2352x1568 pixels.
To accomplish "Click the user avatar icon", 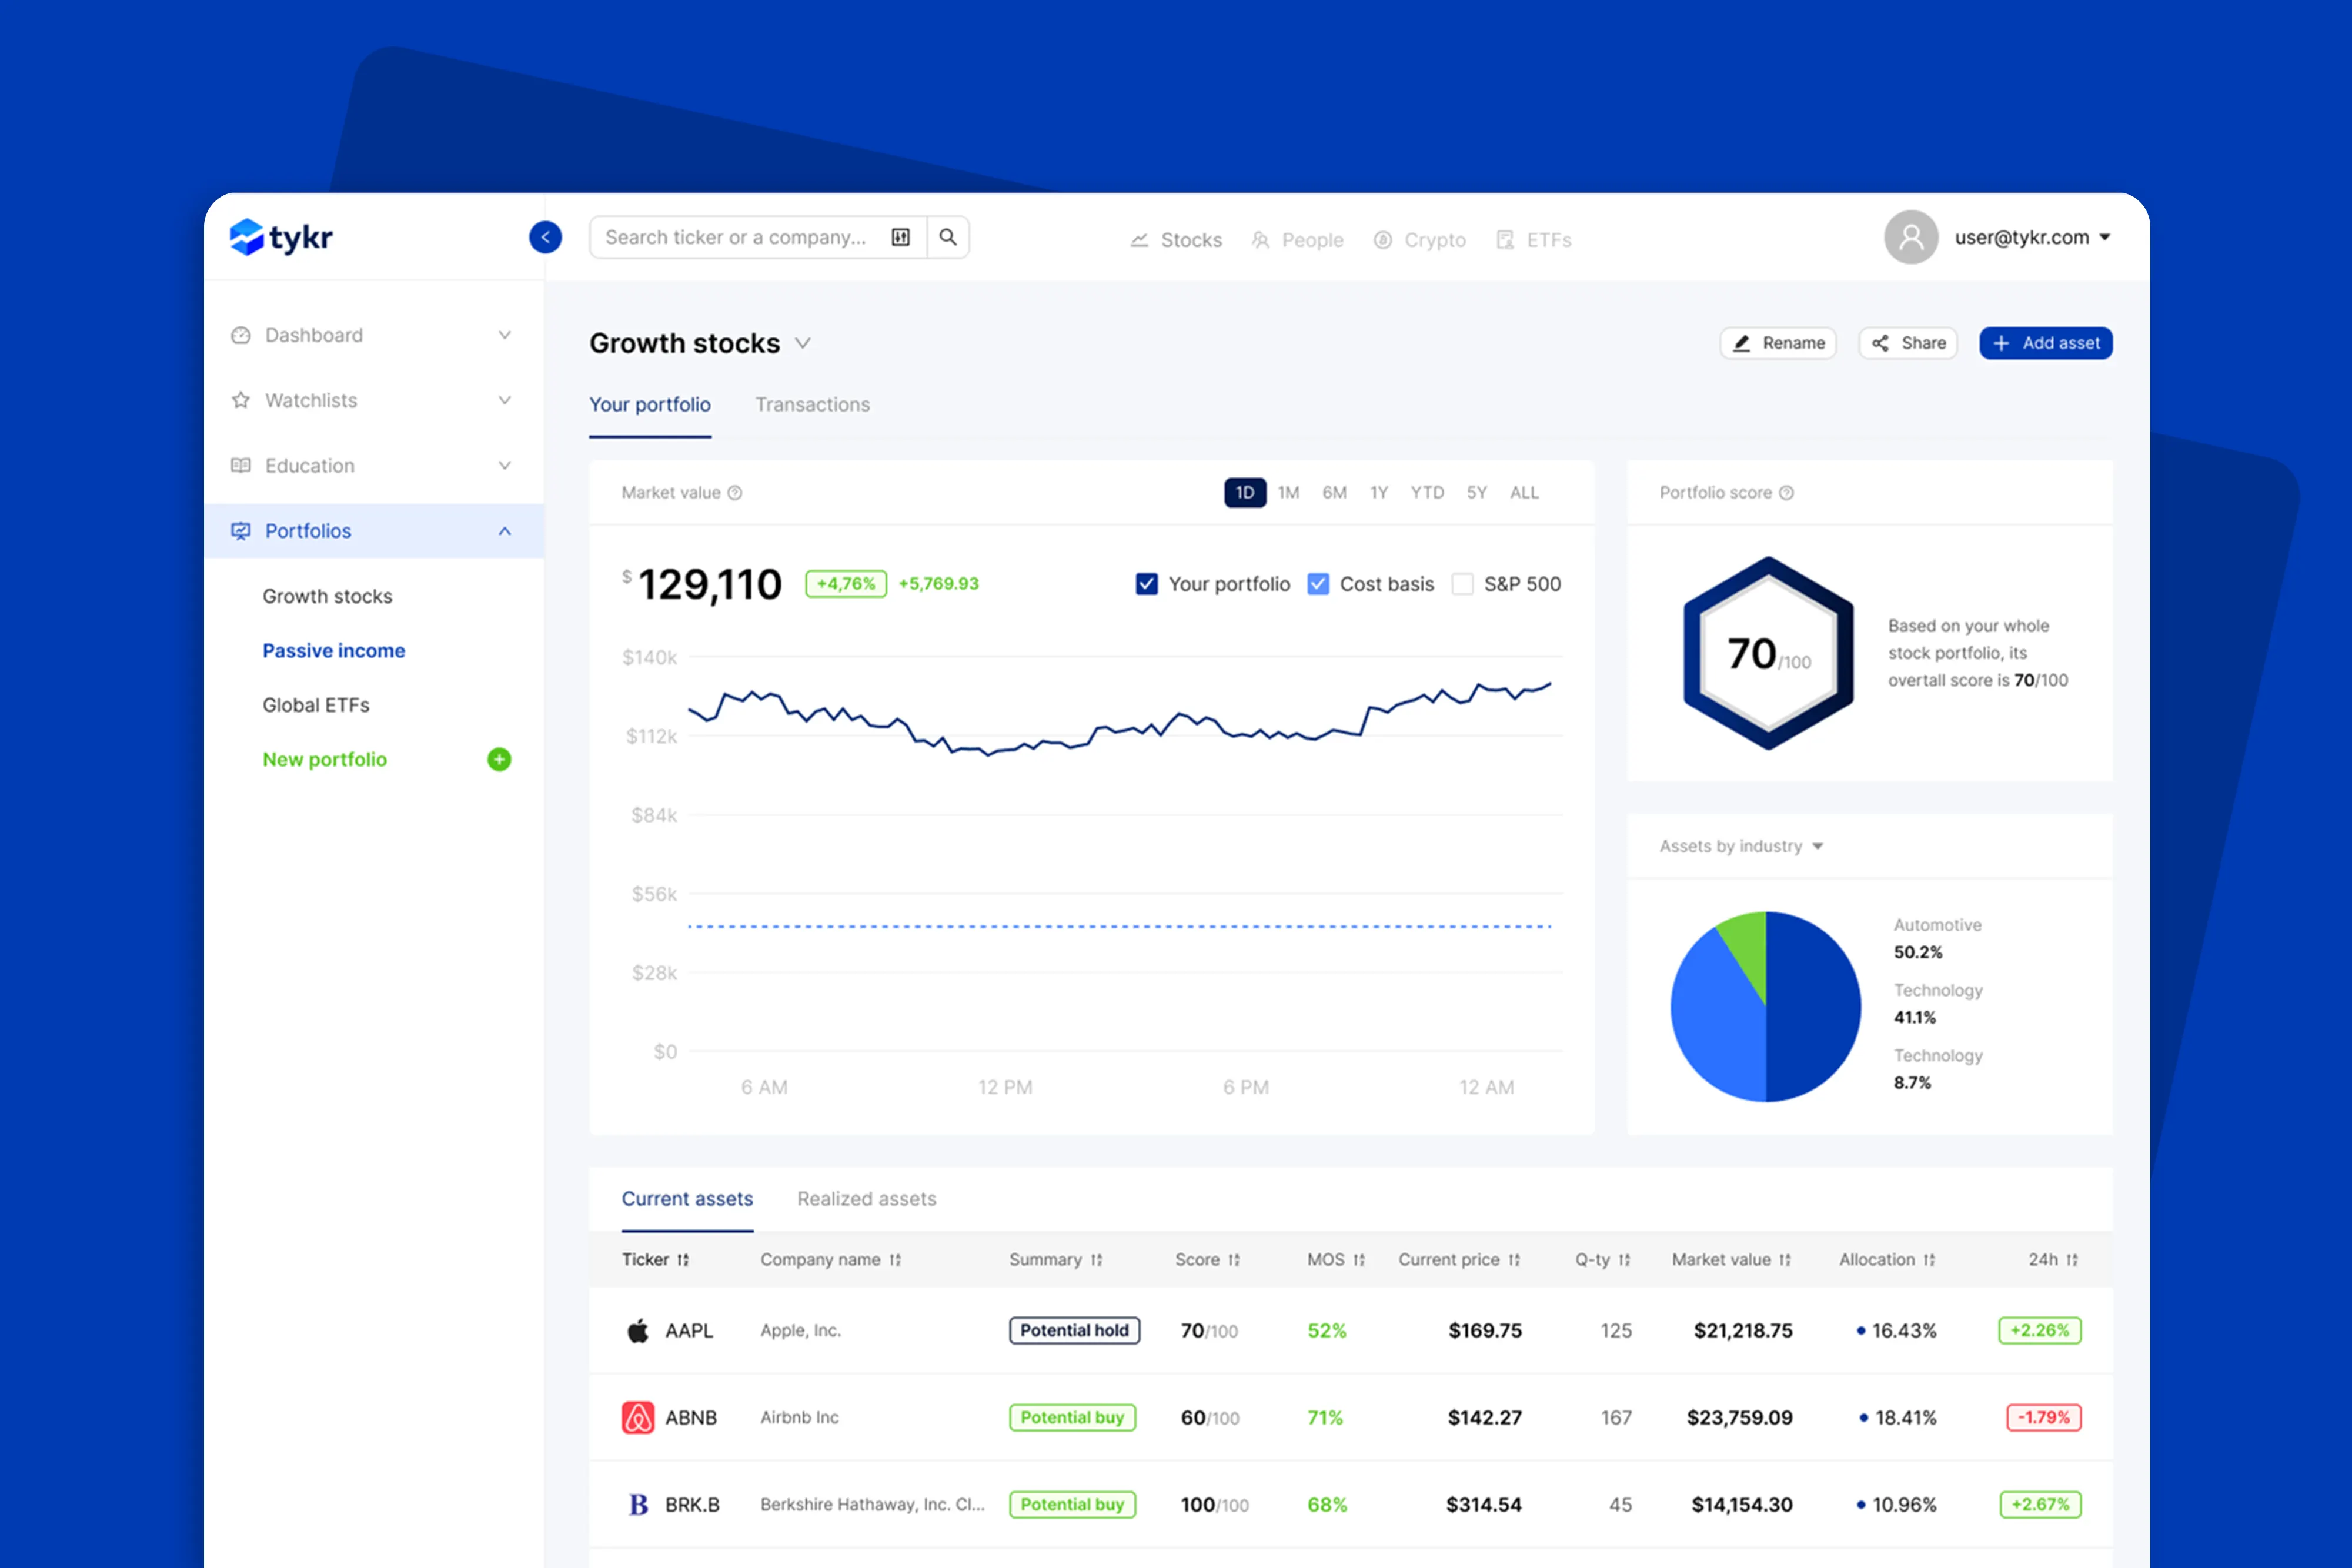I will point(1910,237).
